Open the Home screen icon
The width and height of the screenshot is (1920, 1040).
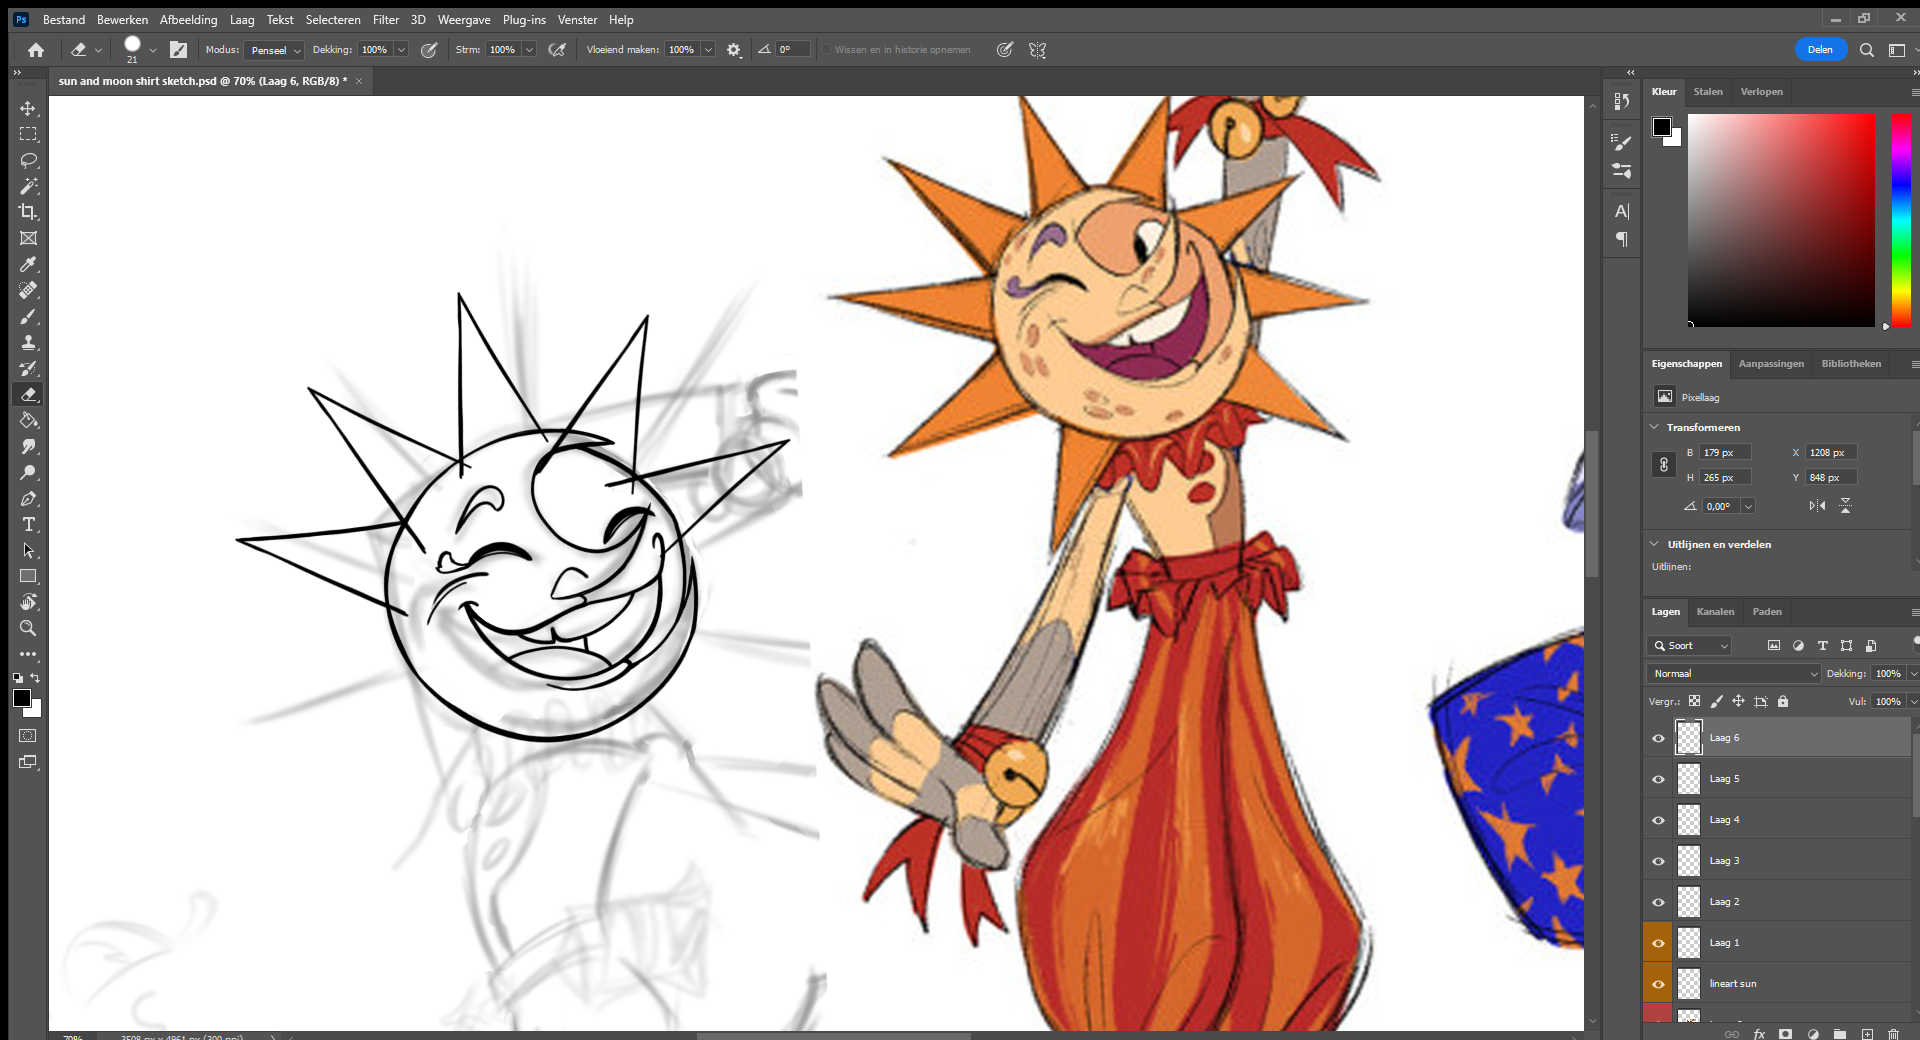pyautogui.click(x=36, y=50)
